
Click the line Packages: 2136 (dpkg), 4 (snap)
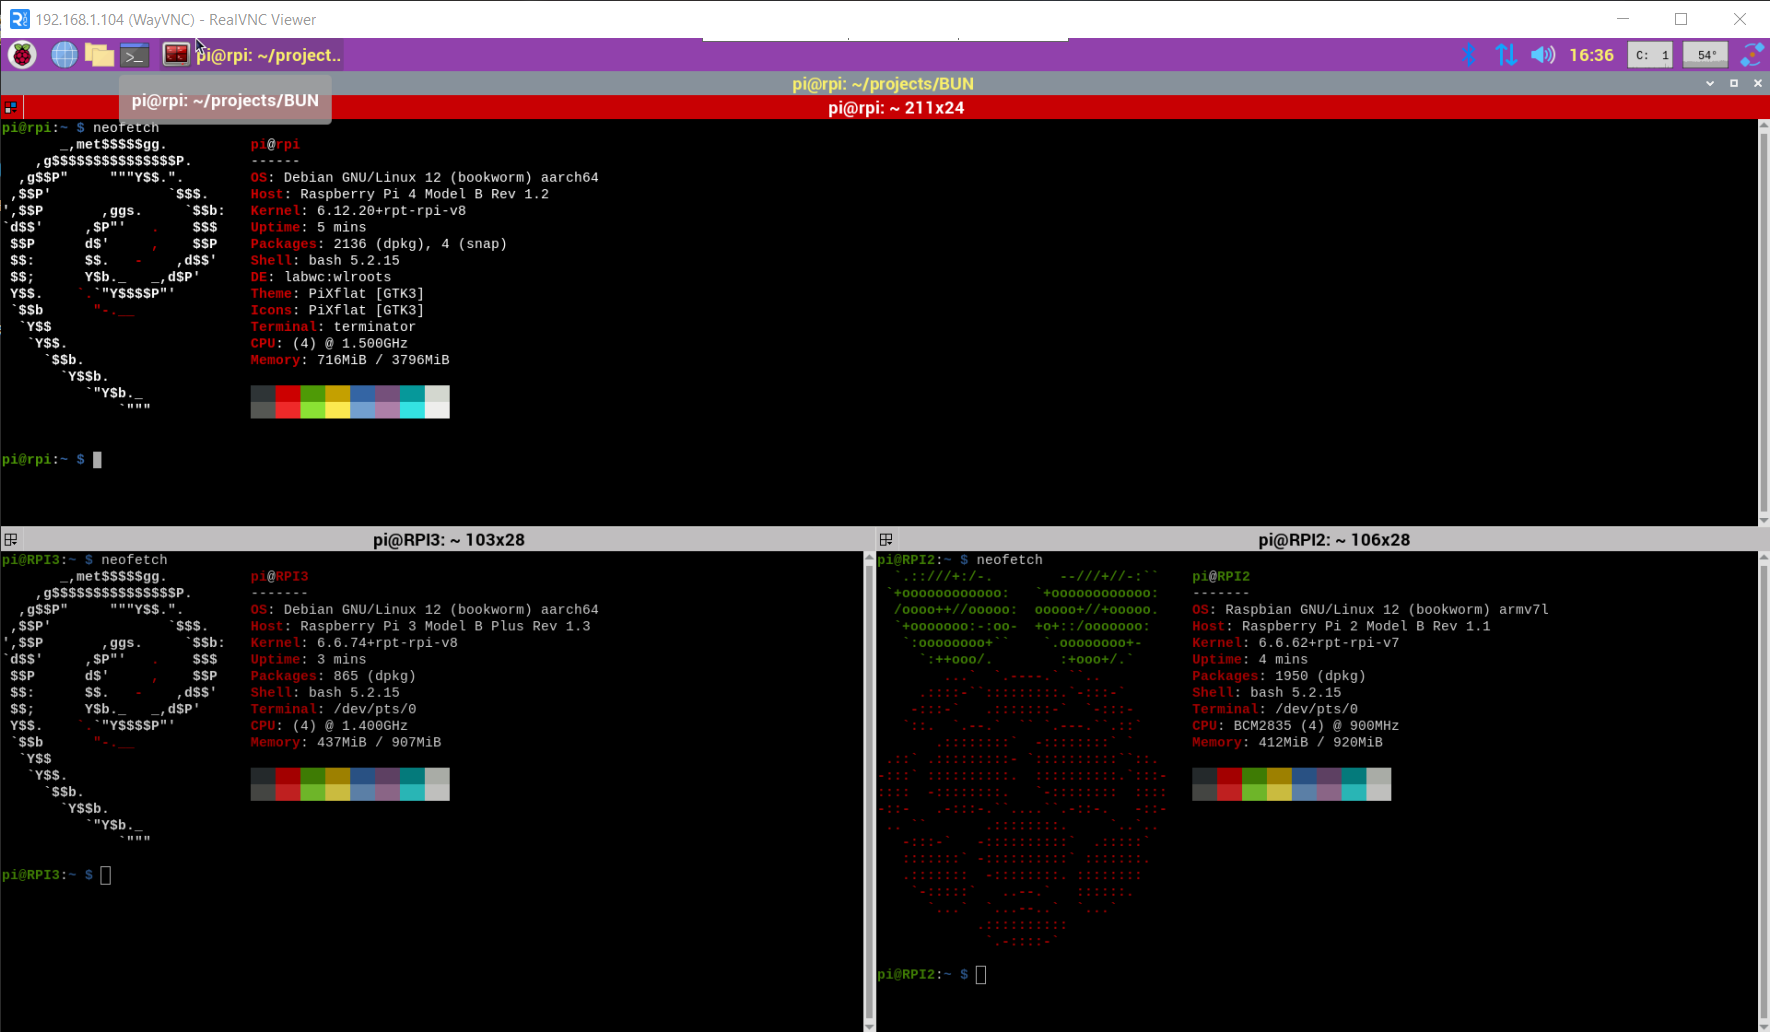(x=379, y=244)
